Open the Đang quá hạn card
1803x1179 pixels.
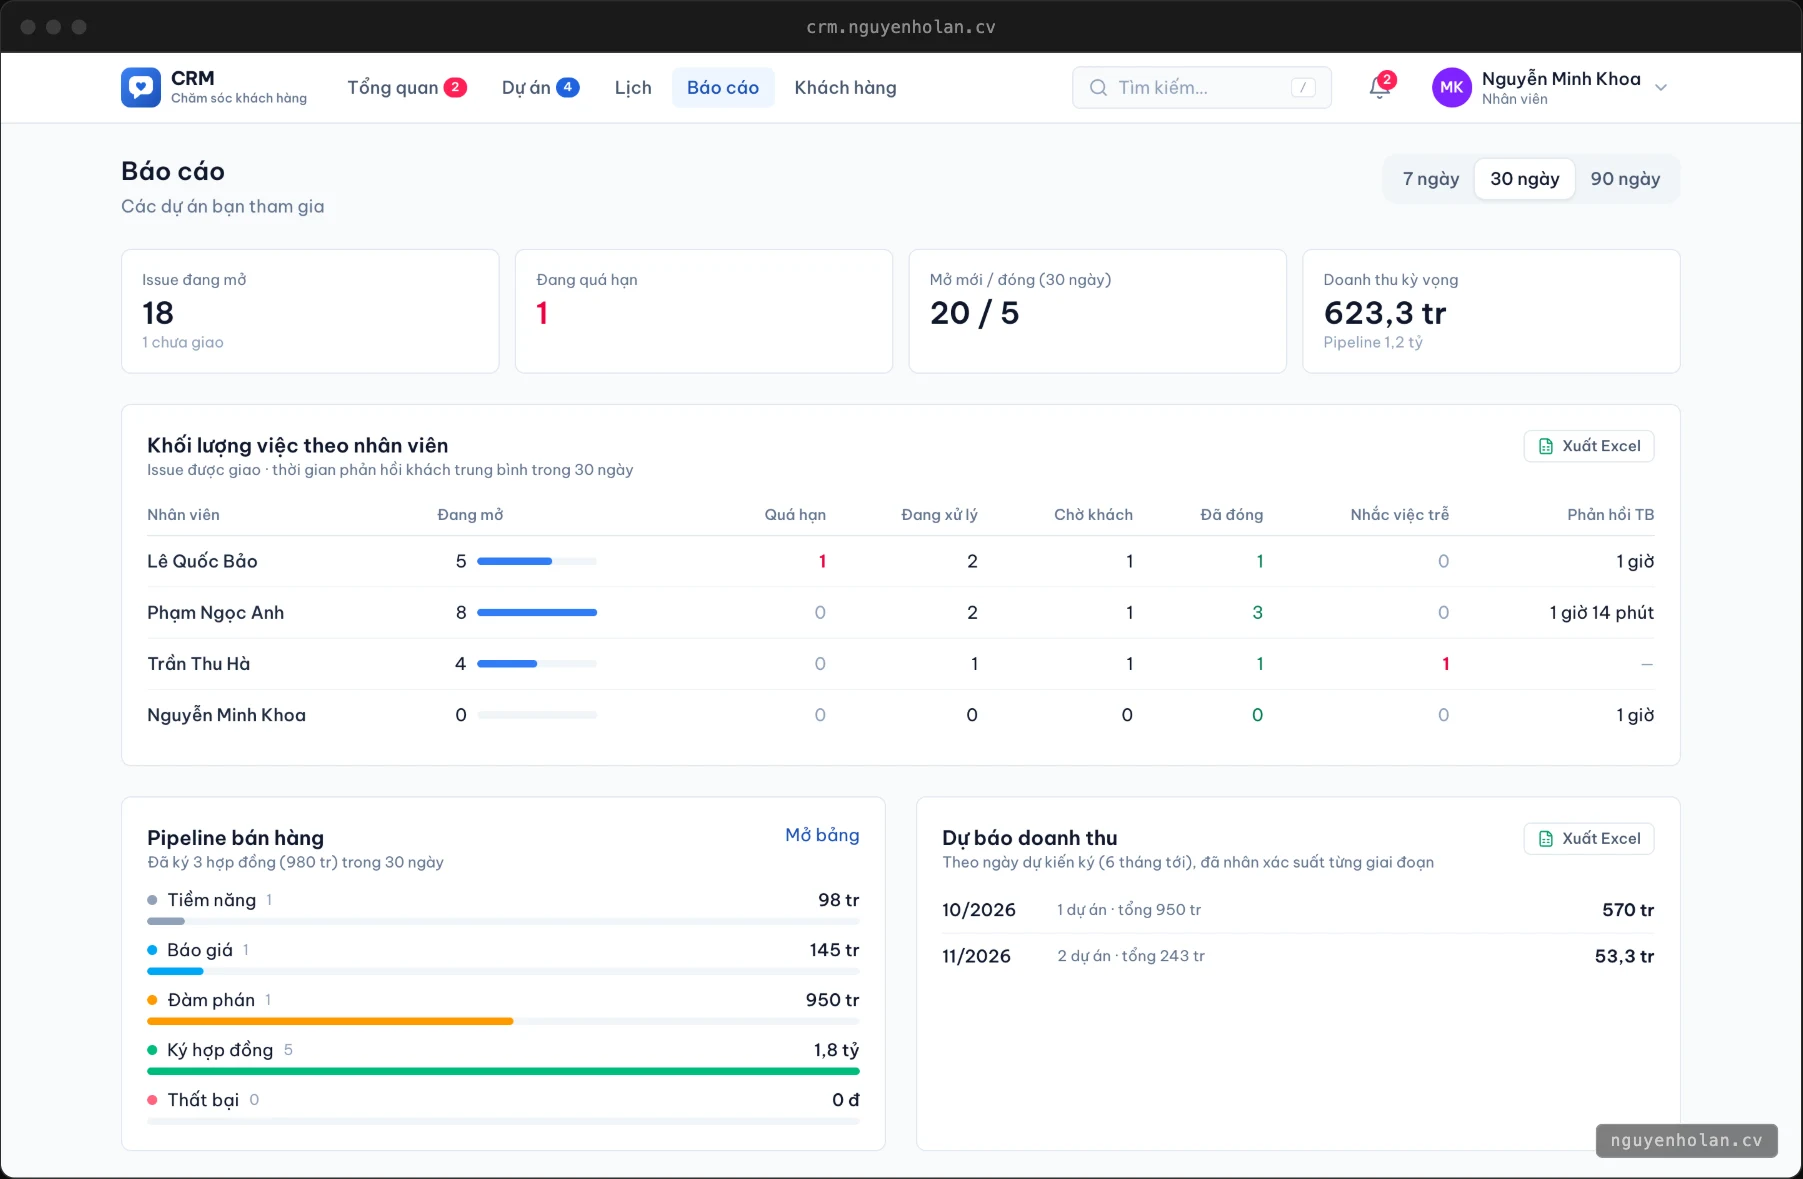[x=704, y=311]
